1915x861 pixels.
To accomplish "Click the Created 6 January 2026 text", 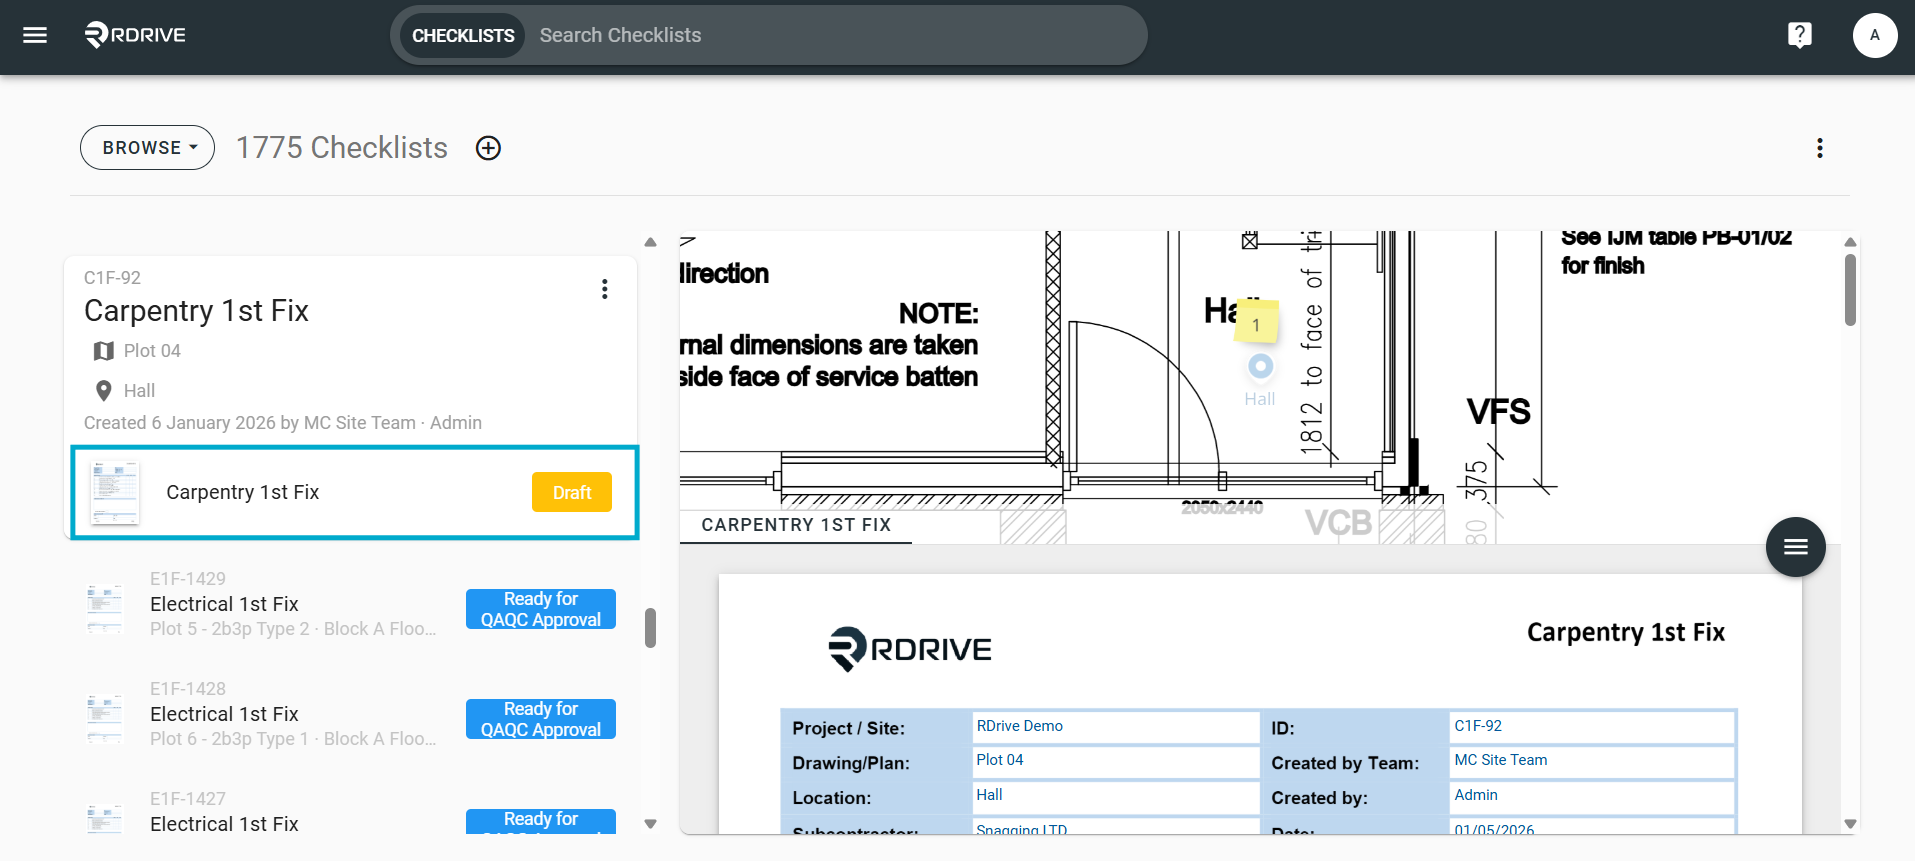I will point(283,423).
